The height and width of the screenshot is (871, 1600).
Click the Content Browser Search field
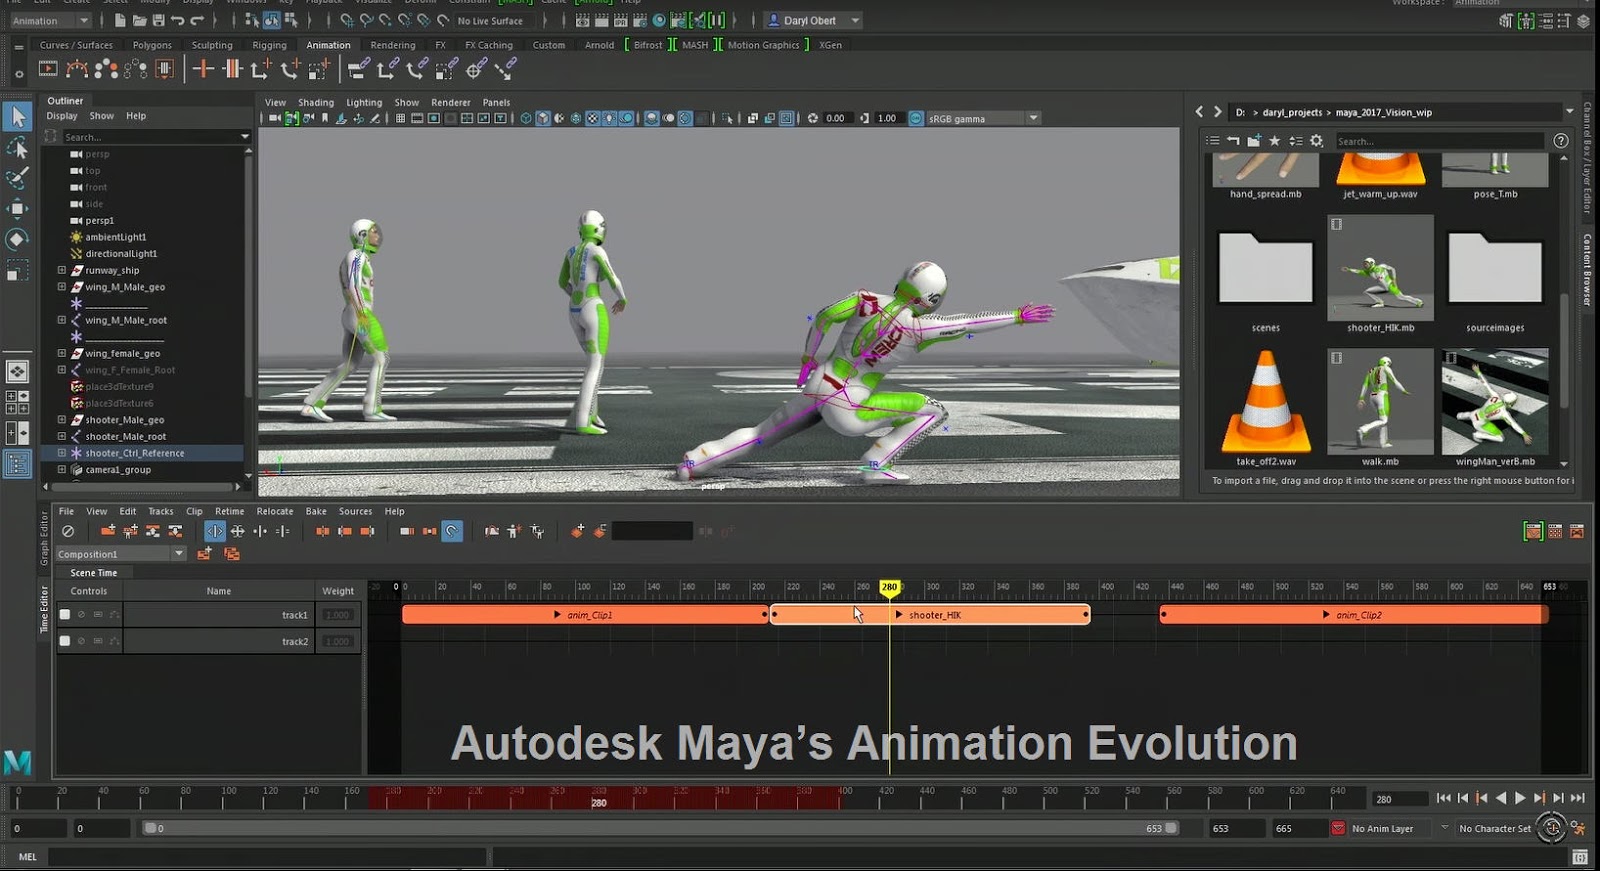pyautogui.click(x=1440, y=141)
